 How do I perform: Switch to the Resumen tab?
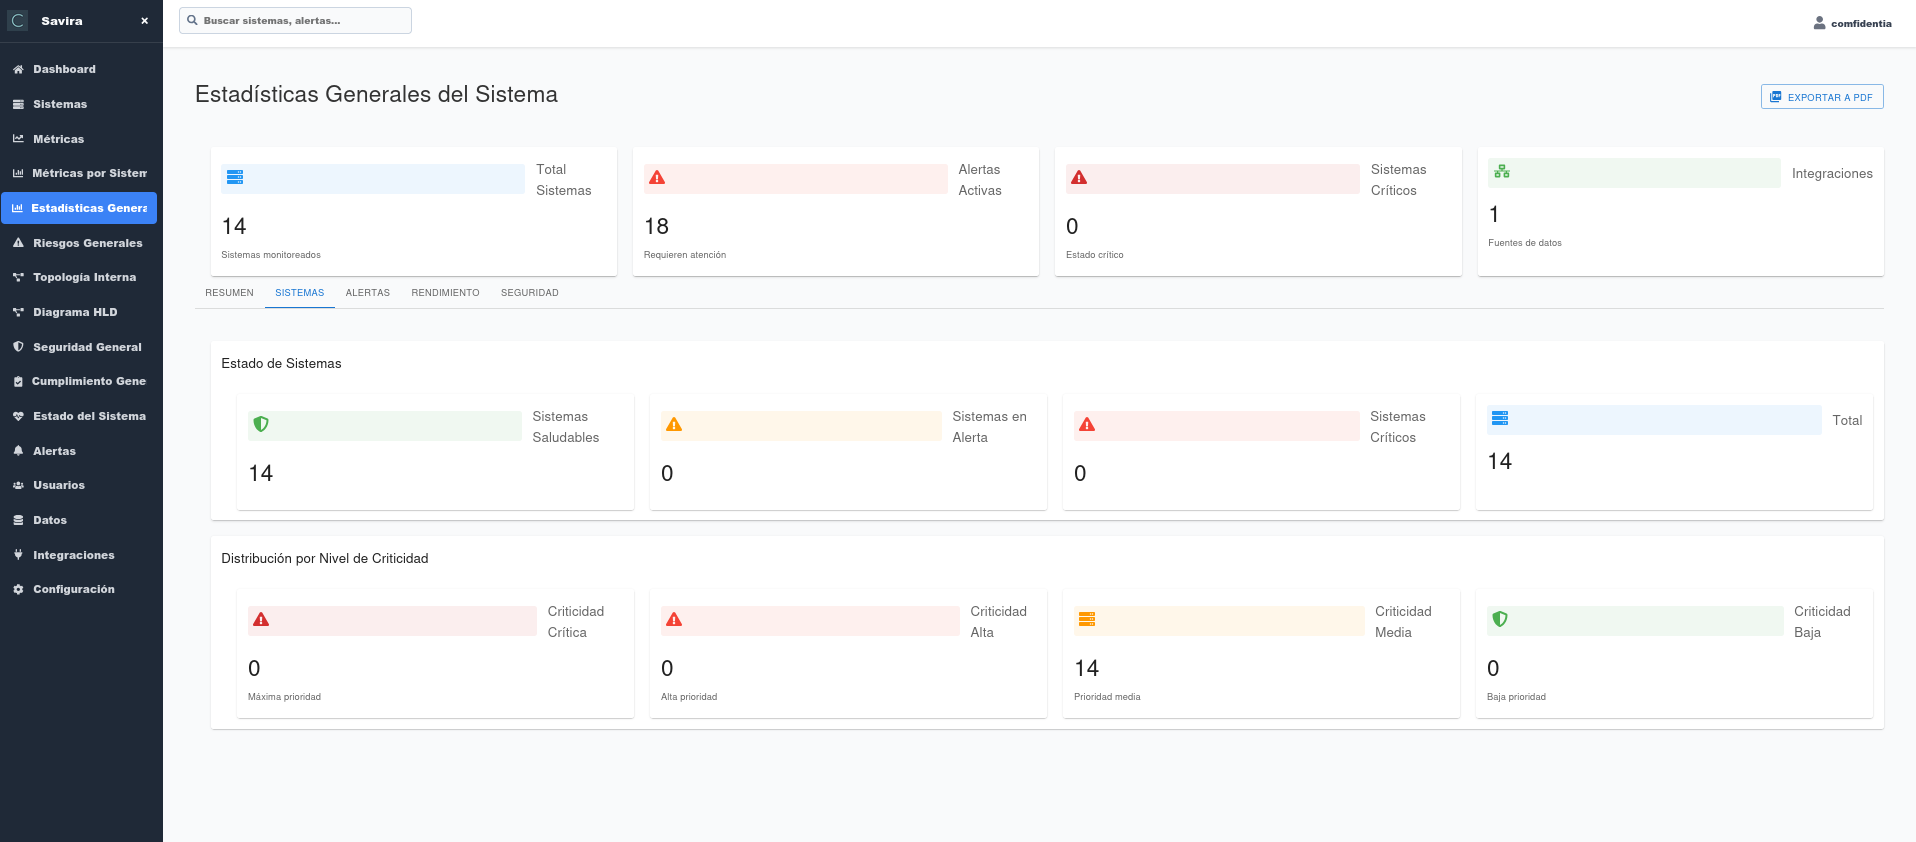coord(229,293)
